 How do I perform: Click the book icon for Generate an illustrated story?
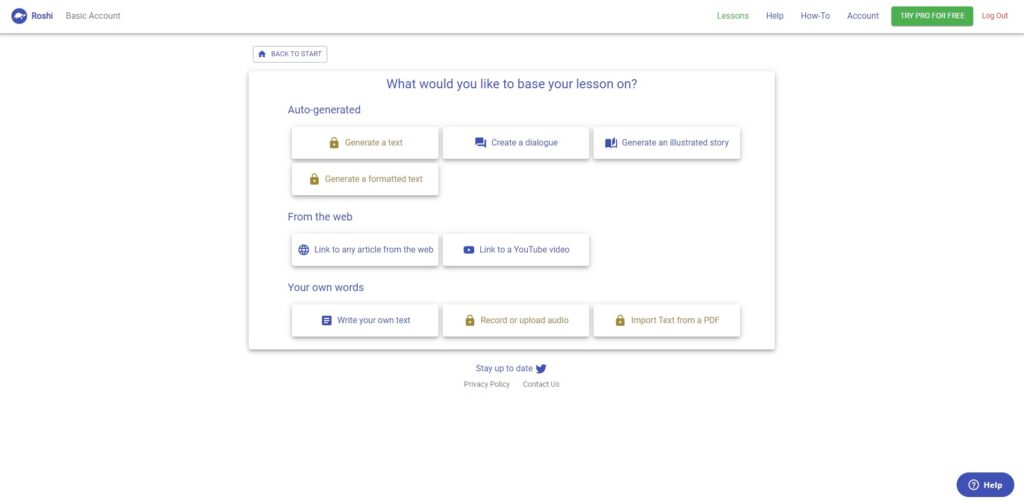[x=611, y=143]
